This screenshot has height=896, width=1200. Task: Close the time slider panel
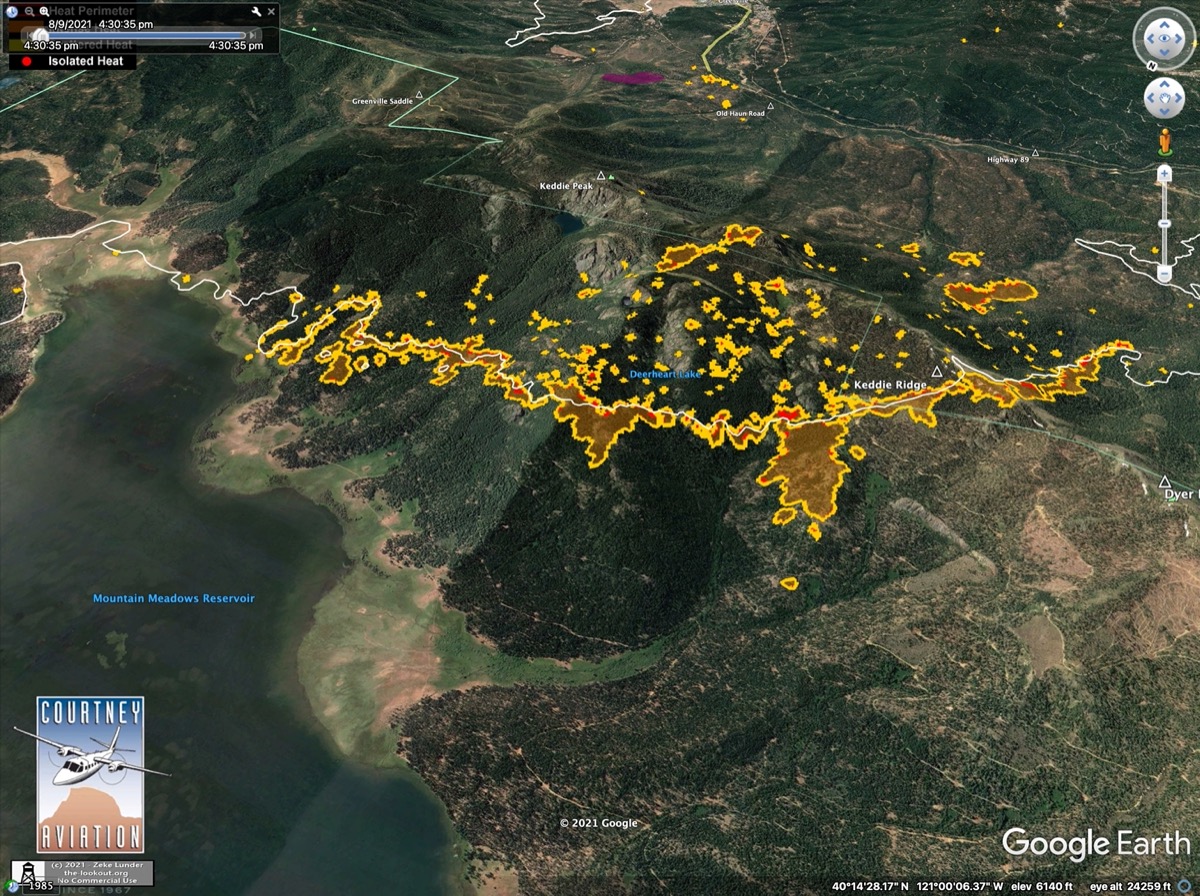(x=271, y=12)
